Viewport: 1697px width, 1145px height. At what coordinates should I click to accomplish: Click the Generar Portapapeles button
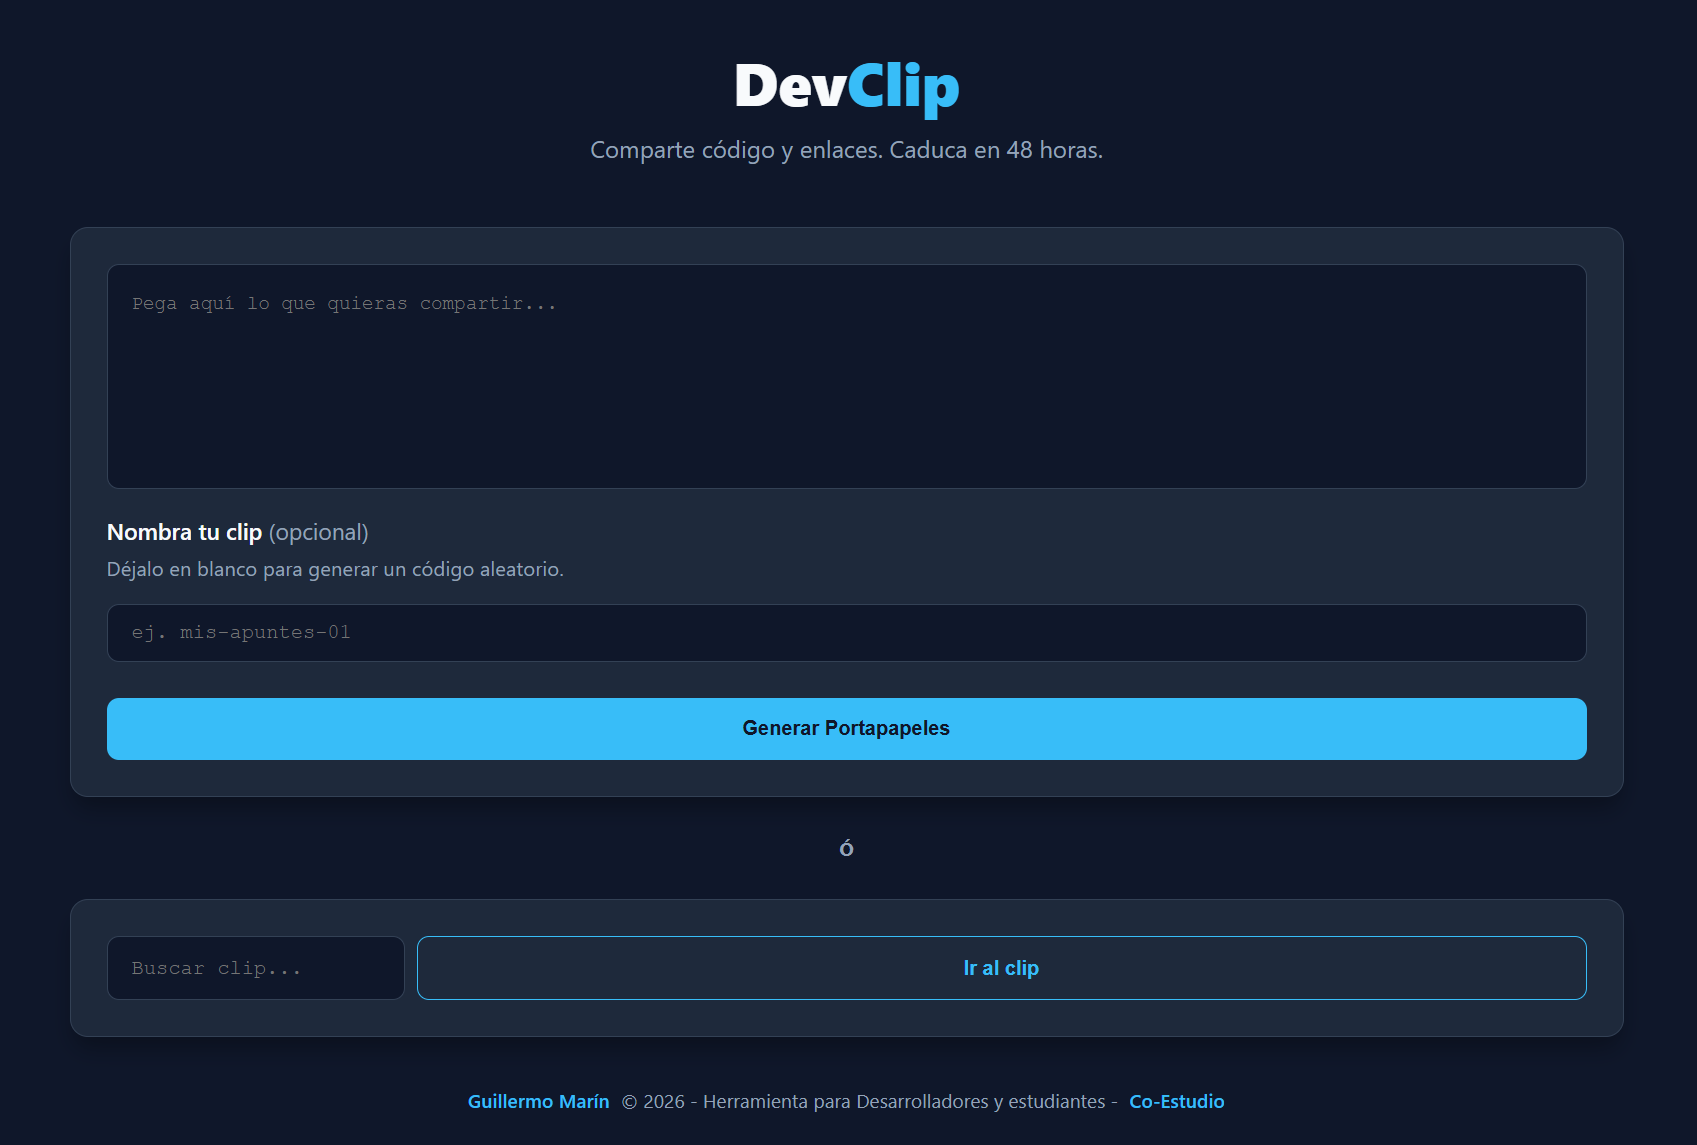846,728
